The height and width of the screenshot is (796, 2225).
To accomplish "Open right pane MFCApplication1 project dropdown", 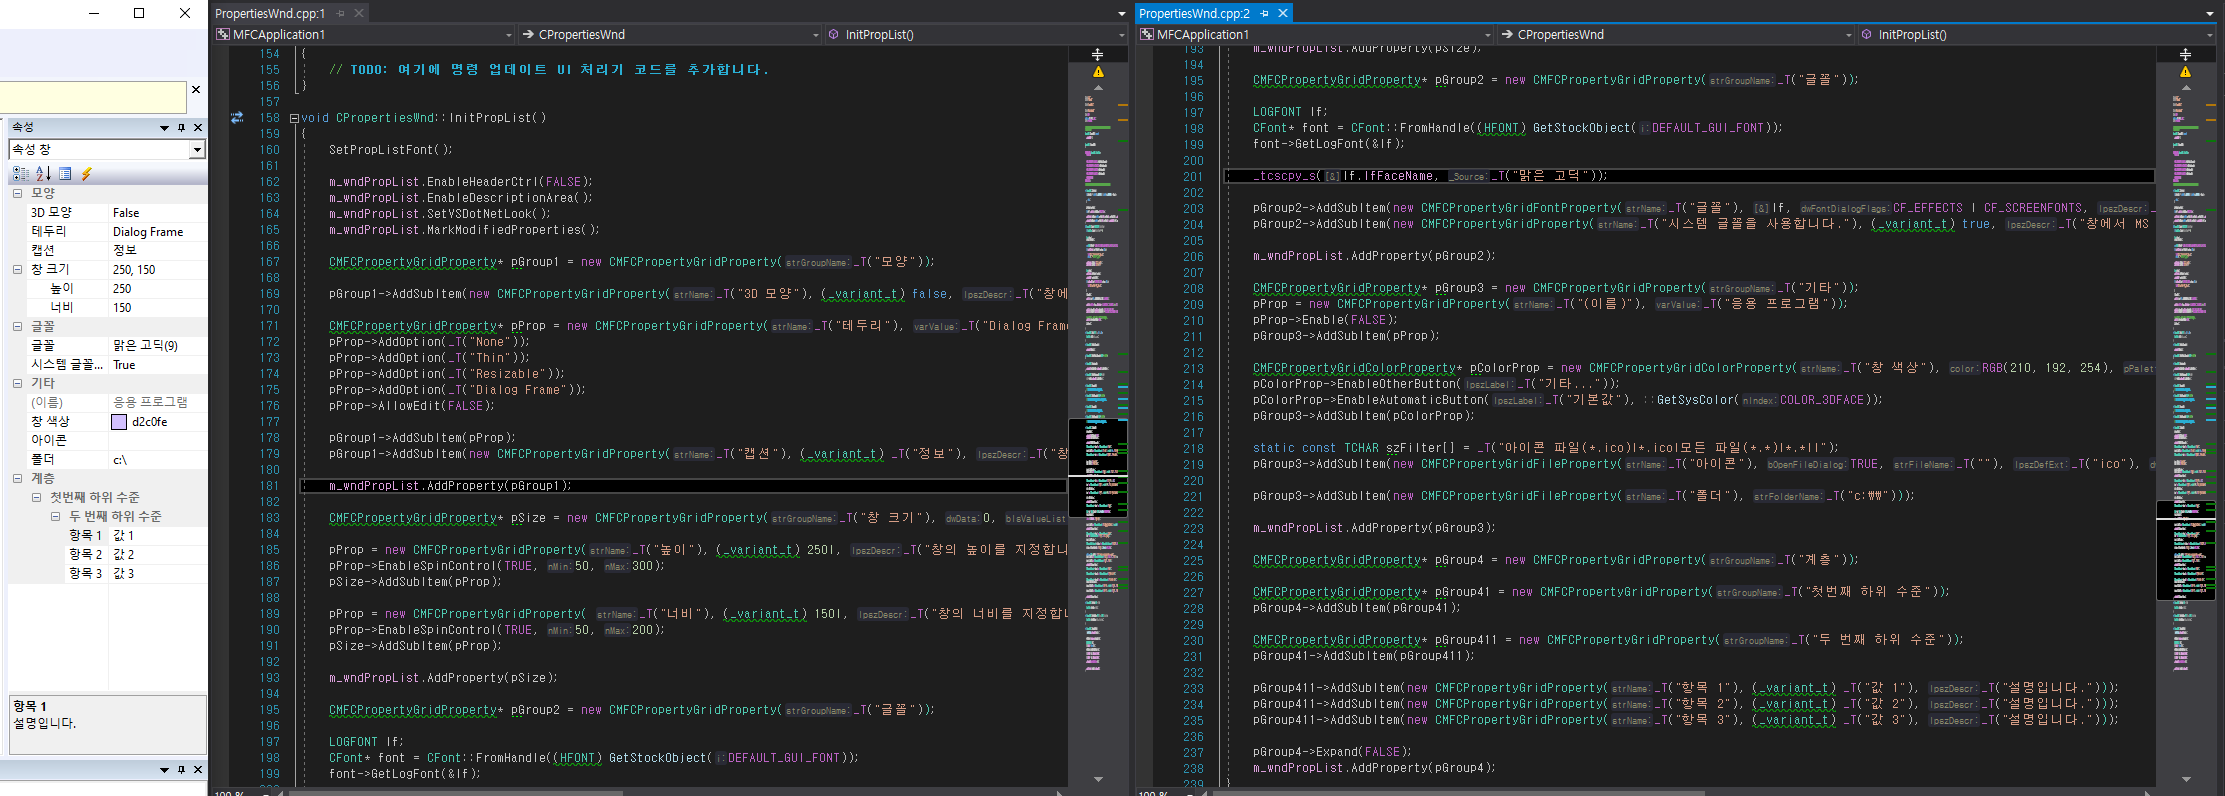I will [x=1488, y=35].
